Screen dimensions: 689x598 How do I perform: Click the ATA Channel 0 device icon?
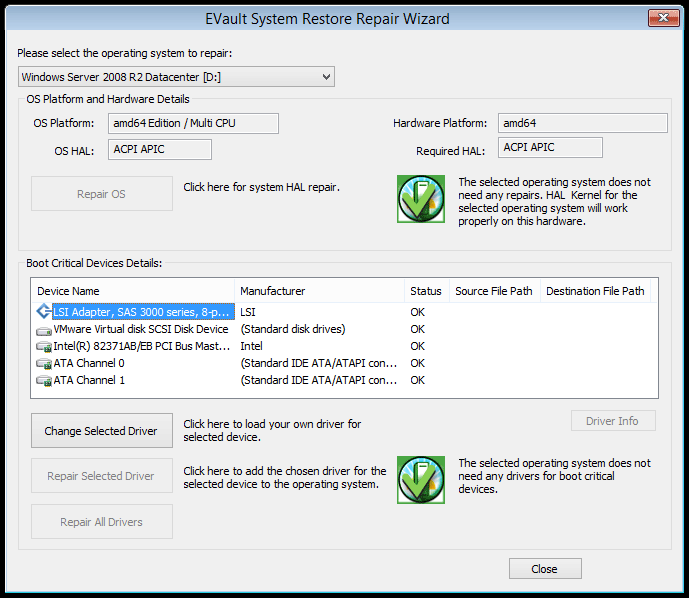point(44,364)
